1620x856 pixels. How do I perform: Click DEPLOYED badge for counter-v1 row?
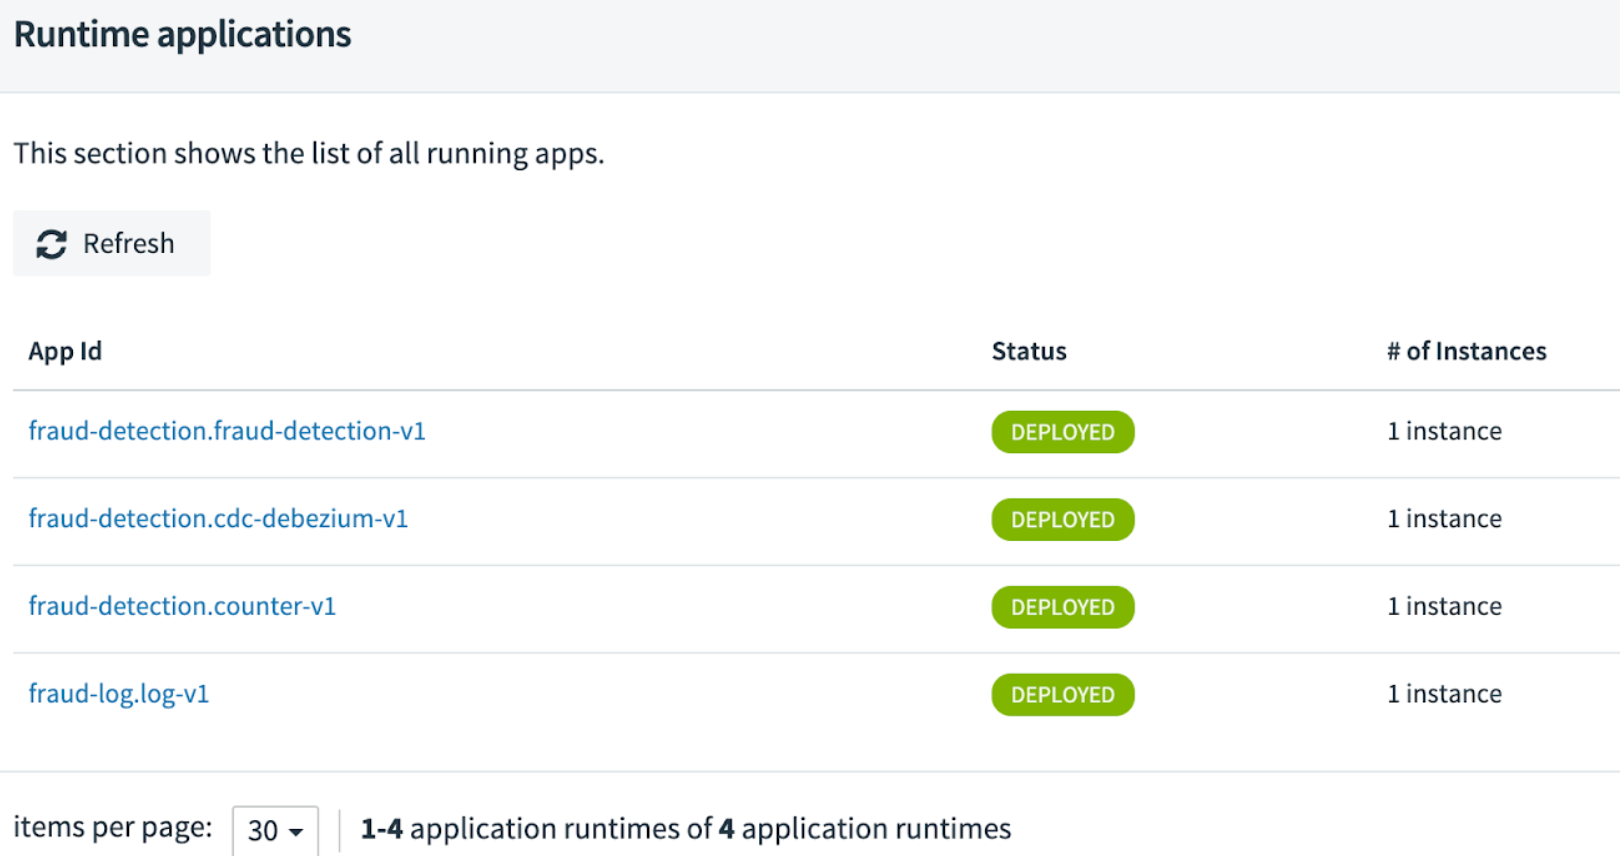point(1062,607)
